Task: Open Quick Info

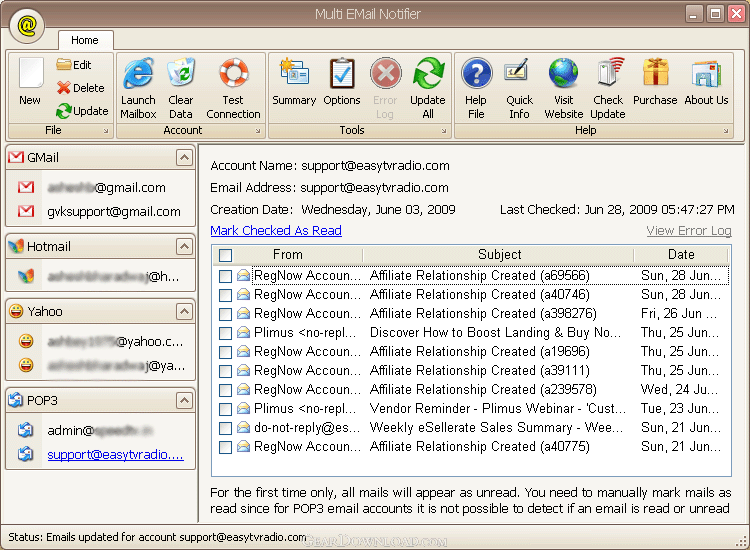Action: pos(519,88)
